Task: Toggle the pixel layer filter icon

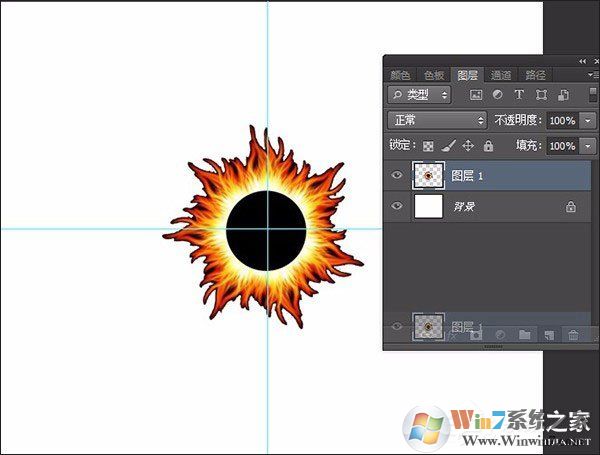Action: 476,95
